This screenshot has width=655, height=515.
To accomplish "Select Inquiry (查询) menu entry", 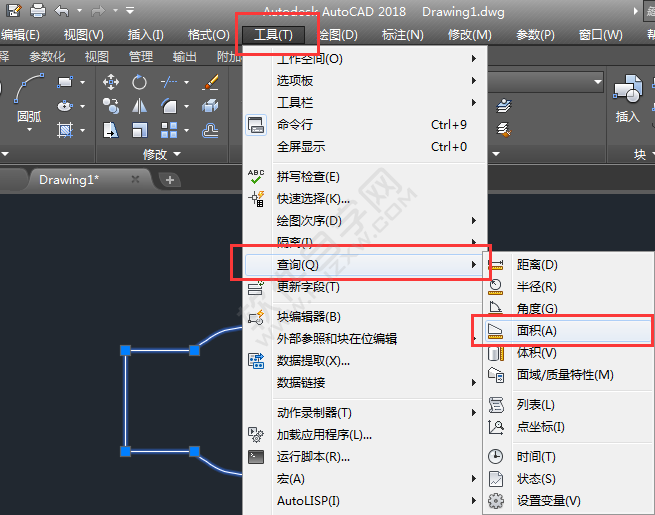I will tap(363, 265).
